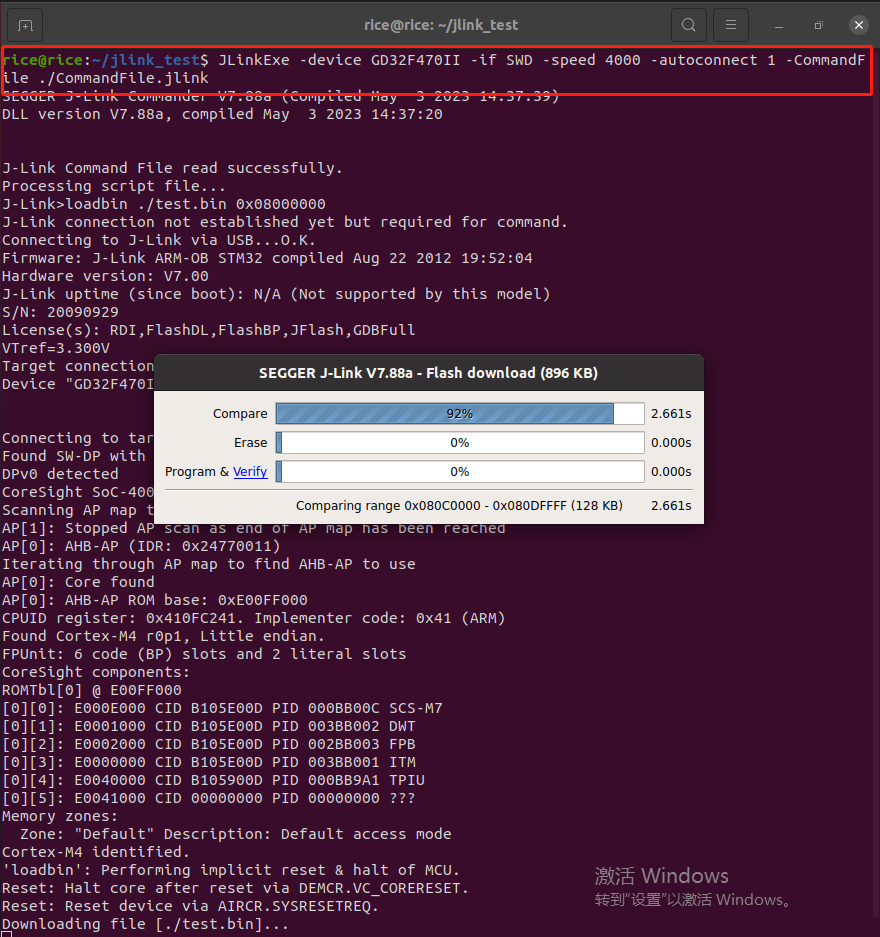Screen dimensions: 880x937
Task: Click the flash download dialog title bar
Action: (x=428, y=373)
